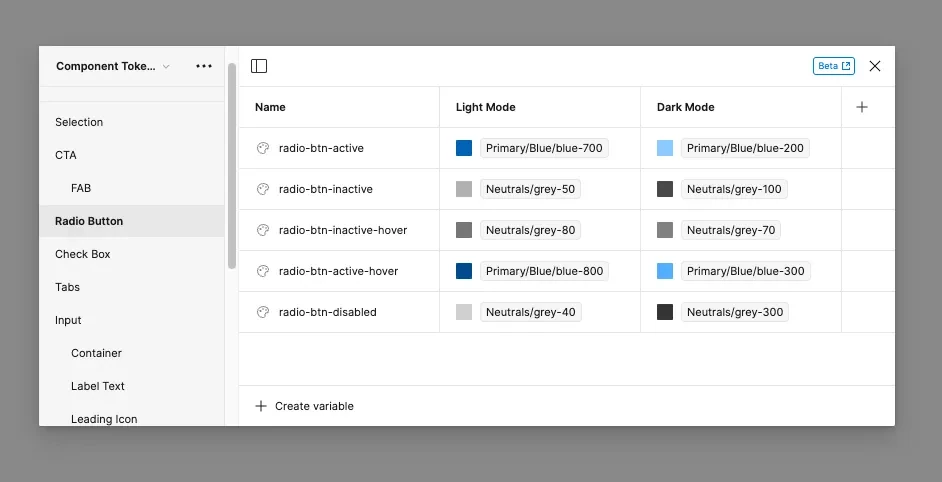This screenshot has width=942, height=482.
Task: Click the Primary/Blue/blue-800 alias chip
Action: pyautogui.click(x=544, y=271)
